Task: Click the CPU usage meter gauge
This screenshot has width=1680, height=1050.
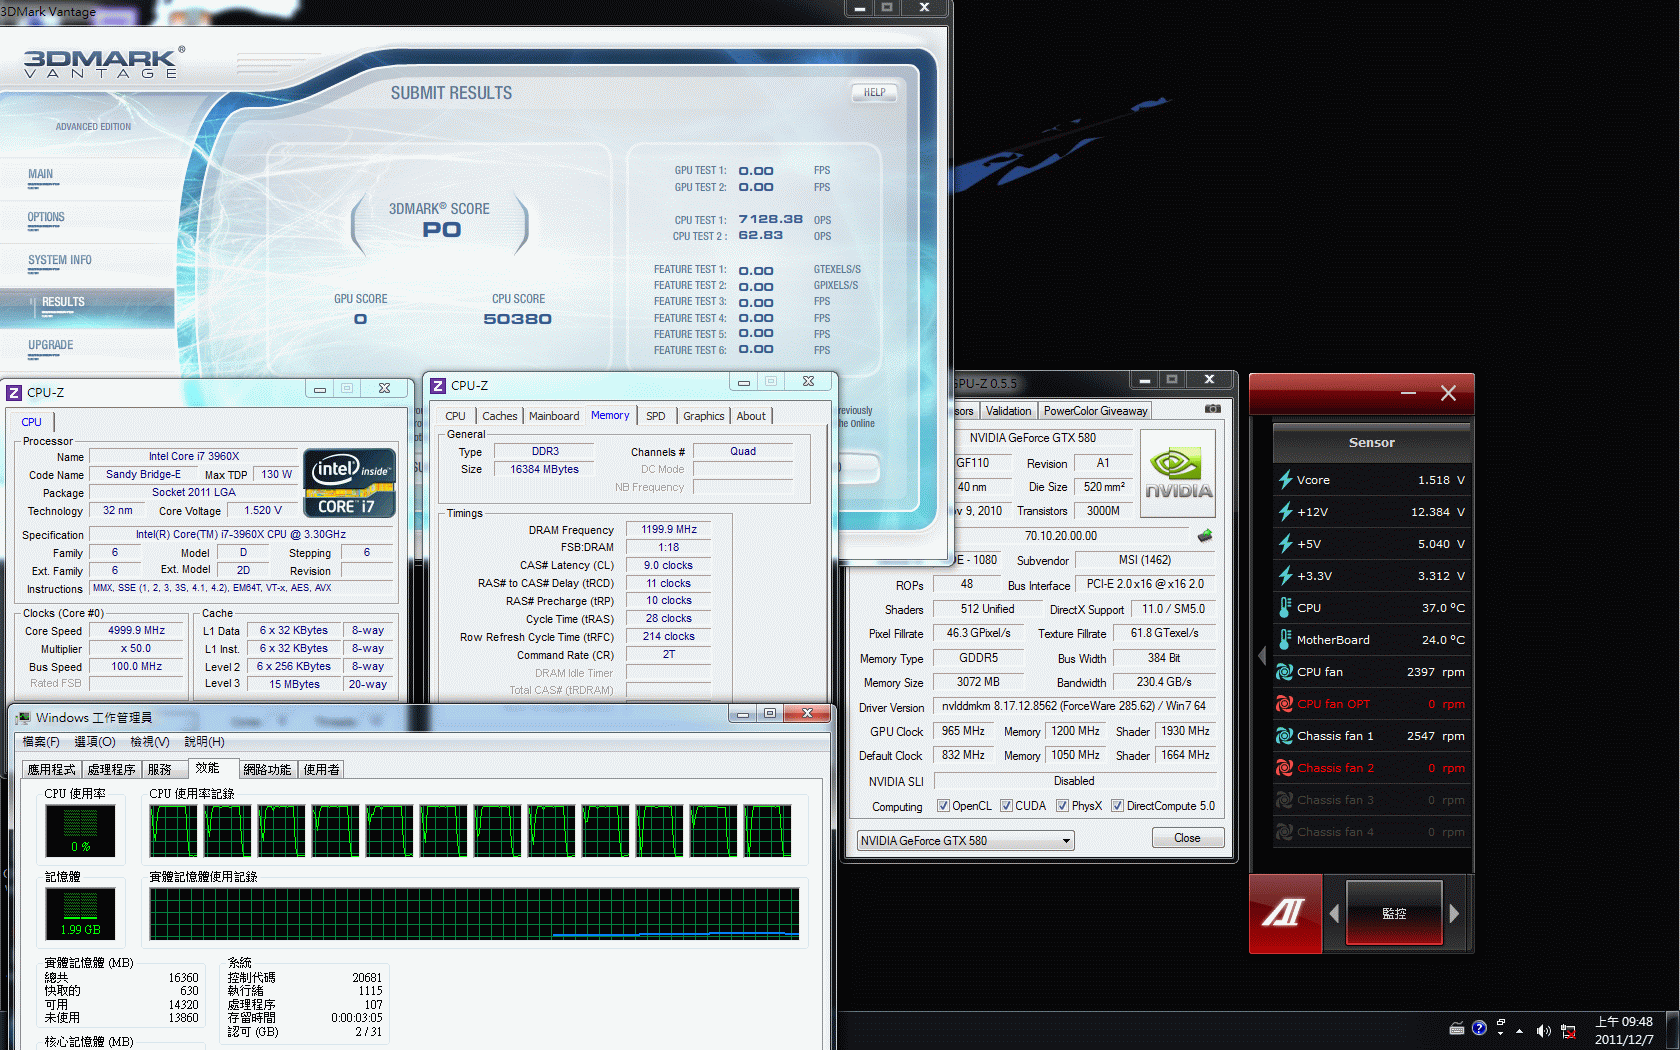Action: [81, 830]
